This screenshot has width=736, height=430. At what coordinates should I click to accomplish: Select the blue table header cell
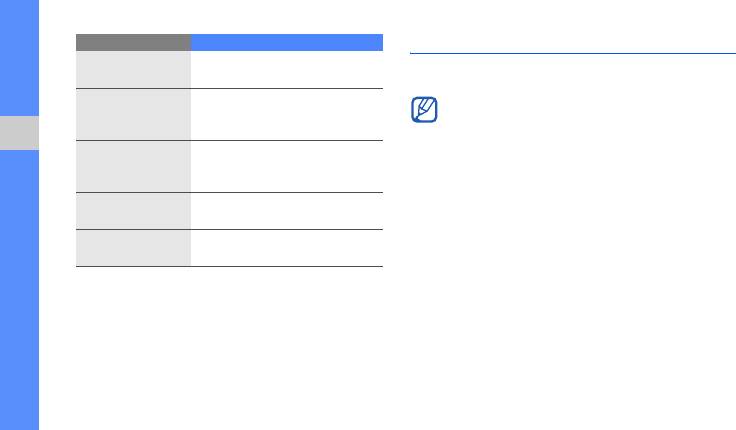pos(287,43)
